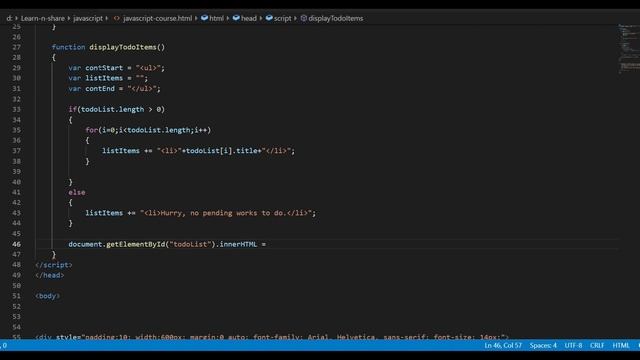The height and width of the screenshot is (360, 640).
Task: Click the contStart variable declaration
Action: pos(104,68)
